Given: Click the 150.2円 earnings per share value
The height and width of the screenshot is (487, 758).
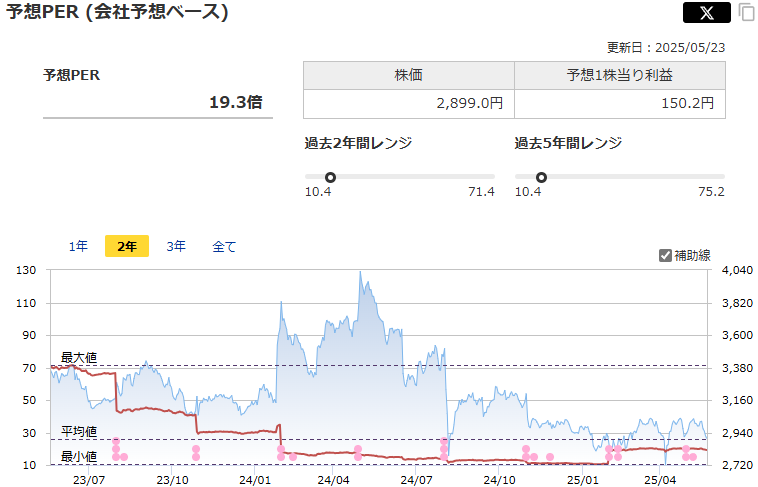Looking at the screenshot, I should coord(689,103).
